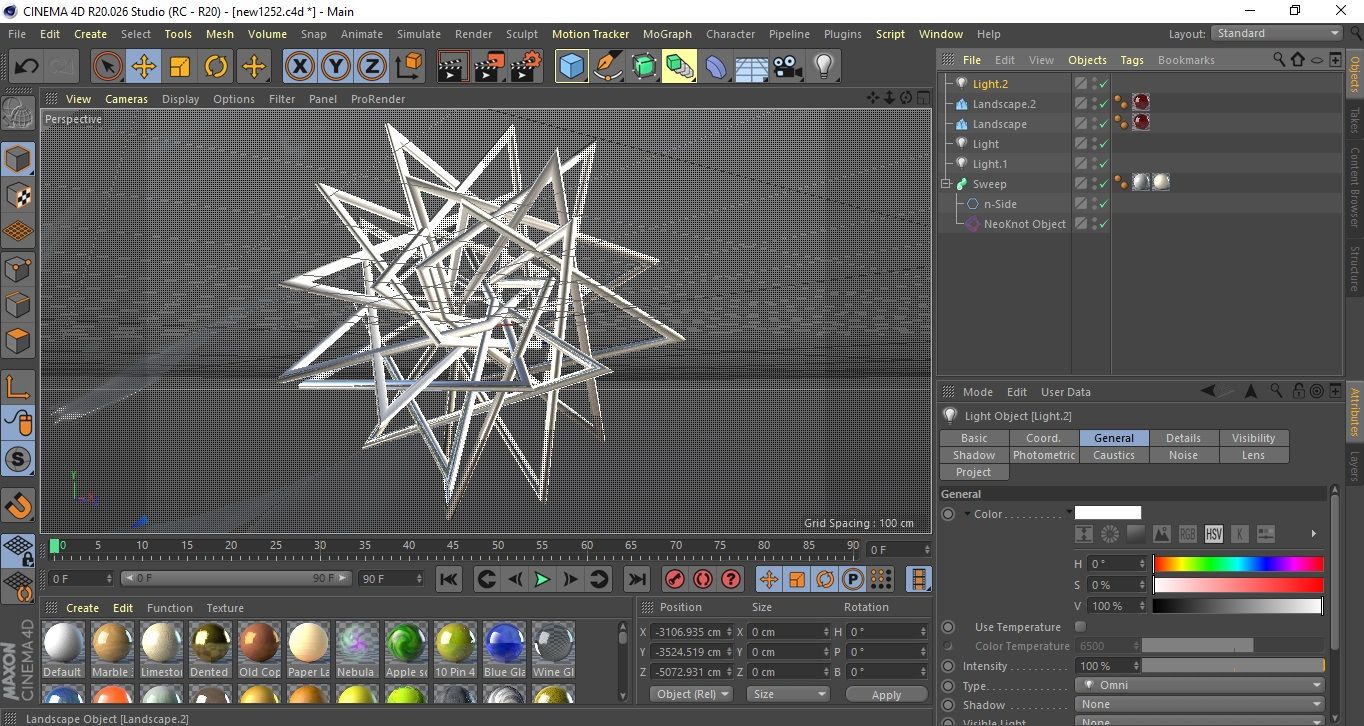Expand the Color disclosure triangle

968,514
